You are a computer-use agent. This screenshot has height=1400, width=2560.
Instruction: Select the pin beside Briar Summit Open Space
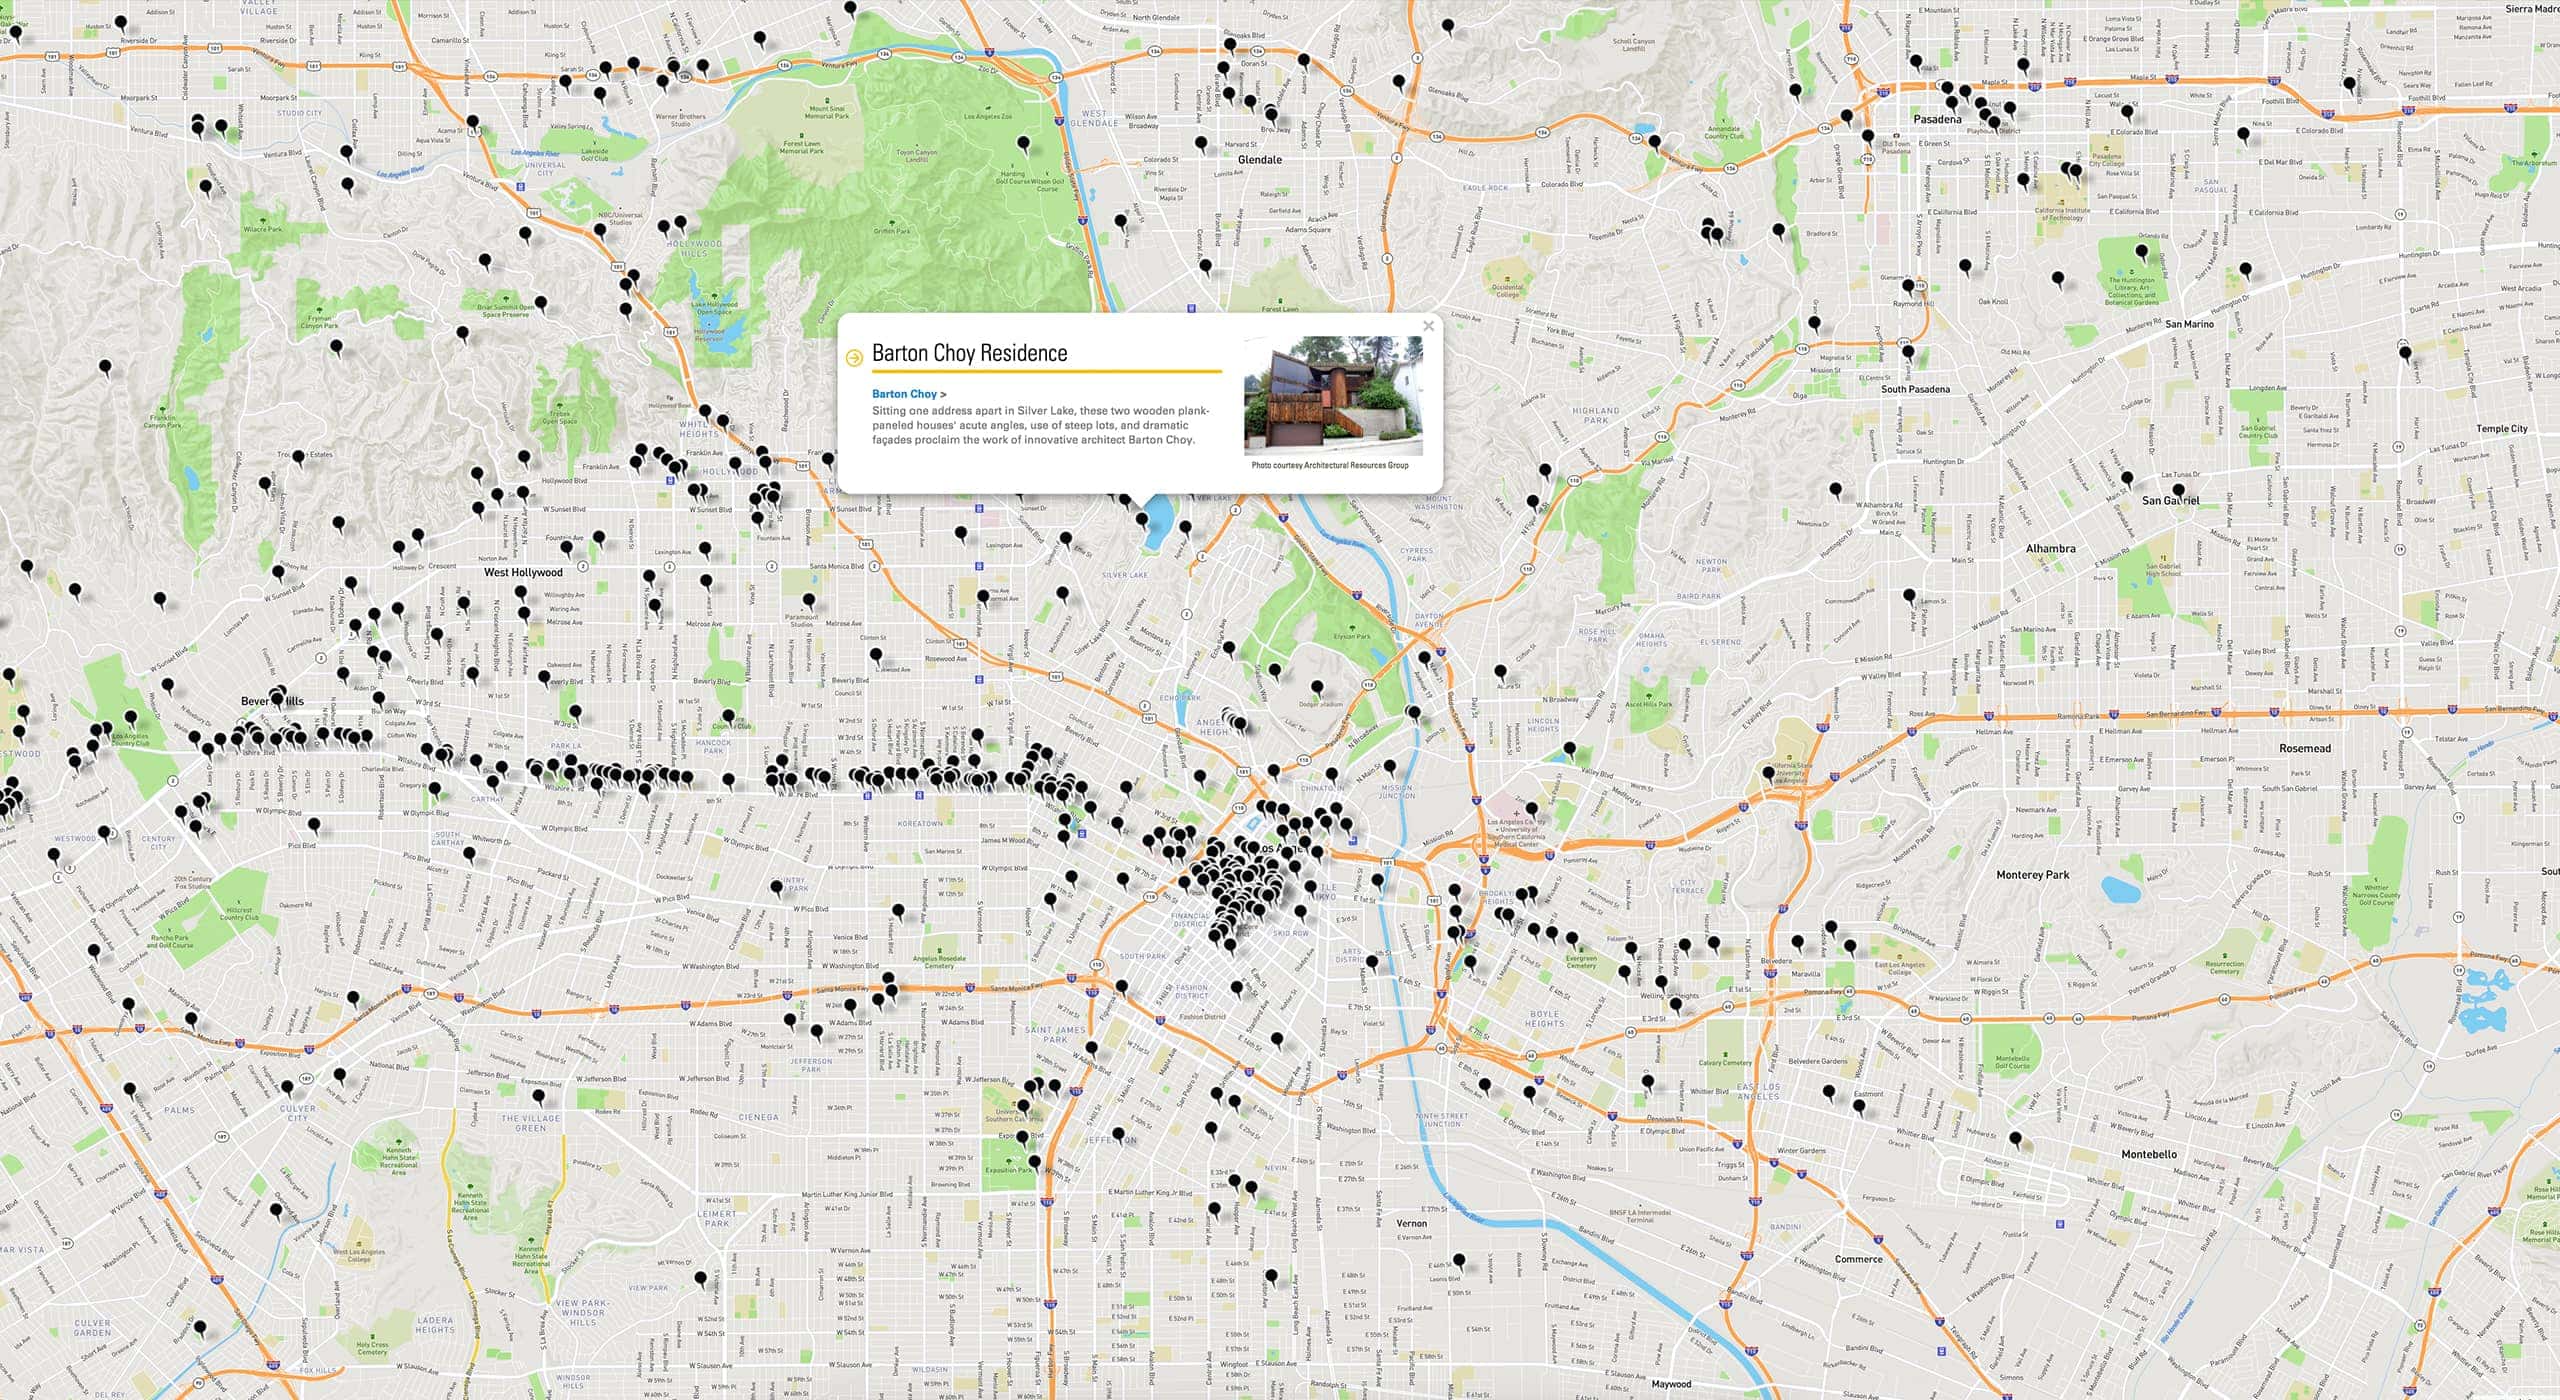pos(540,303)
